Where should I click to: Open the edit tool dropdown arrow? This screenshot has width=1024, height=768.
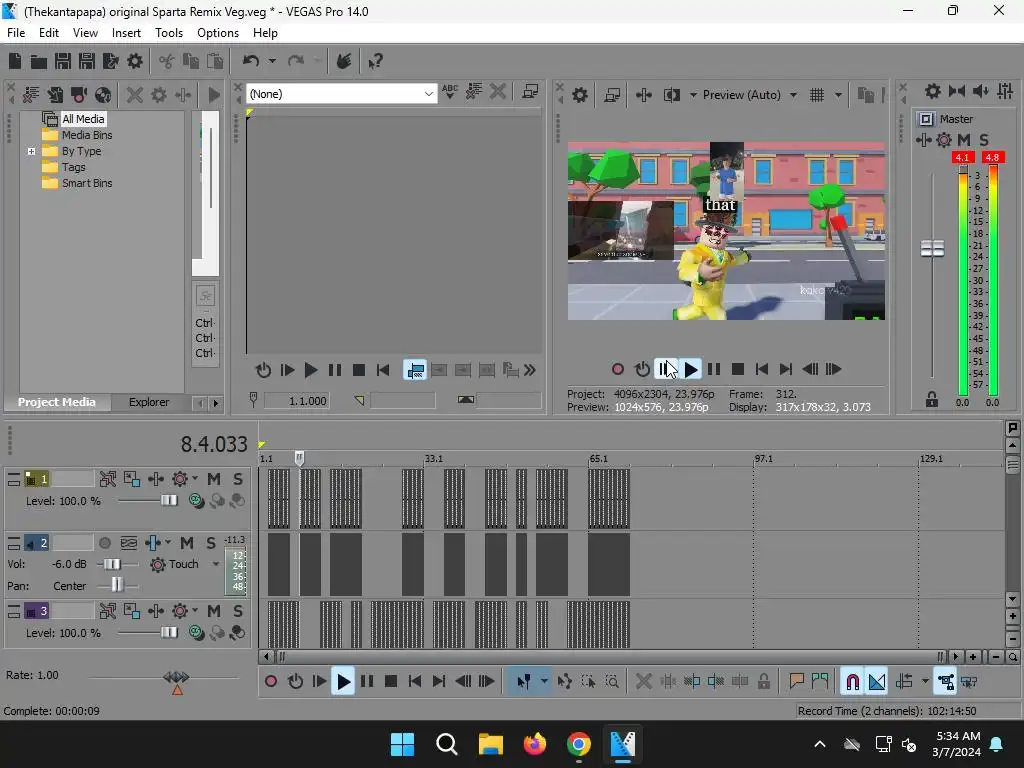tap(544, 682)
